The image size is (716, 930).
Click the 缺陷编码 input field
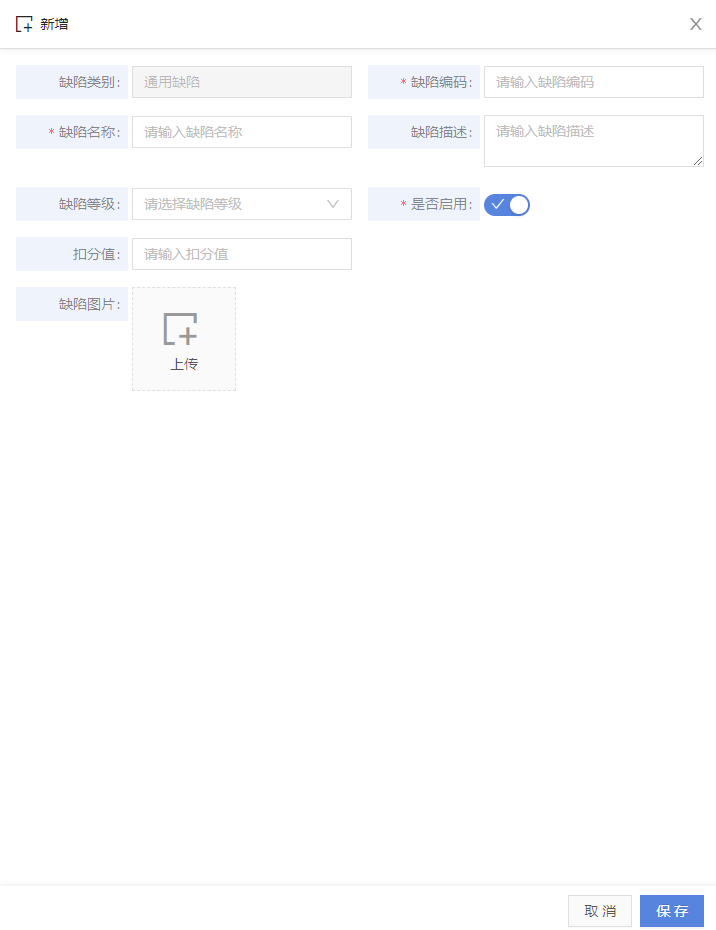[594, 82]
